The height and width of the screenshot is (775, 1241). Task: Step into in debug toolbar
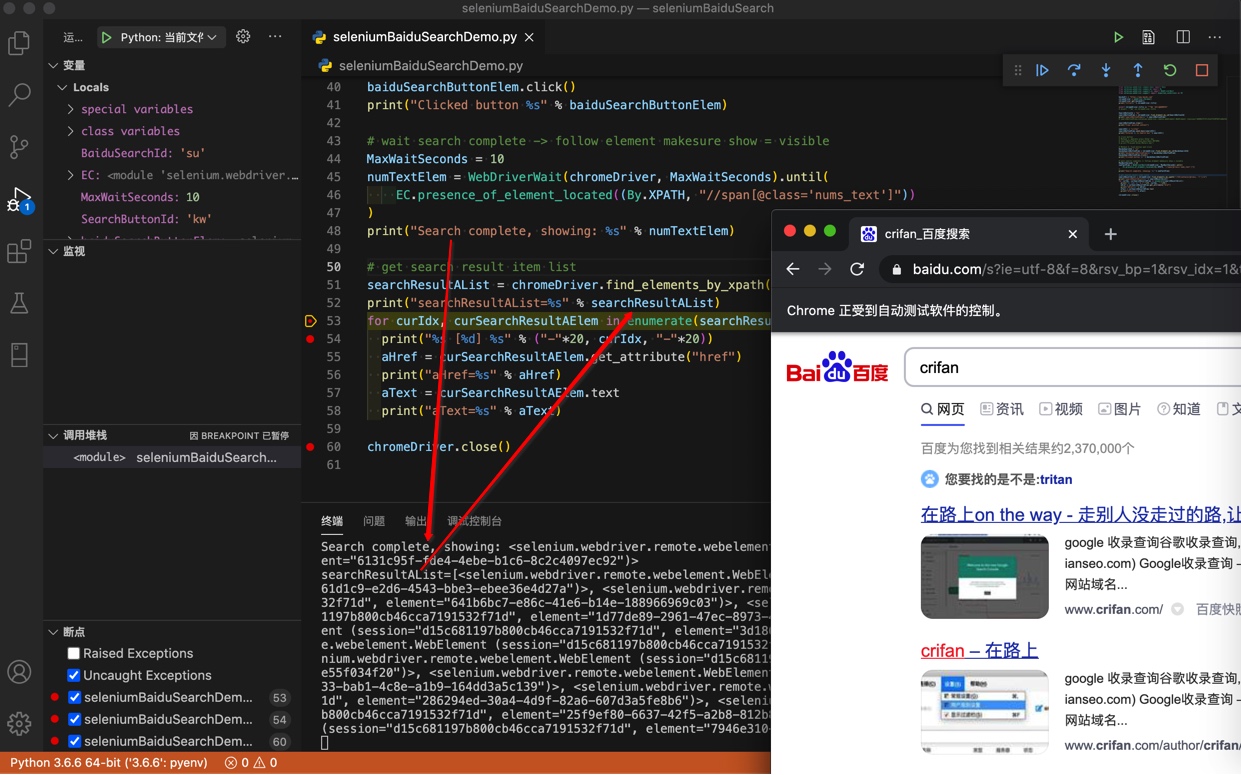coord(1106,71)
